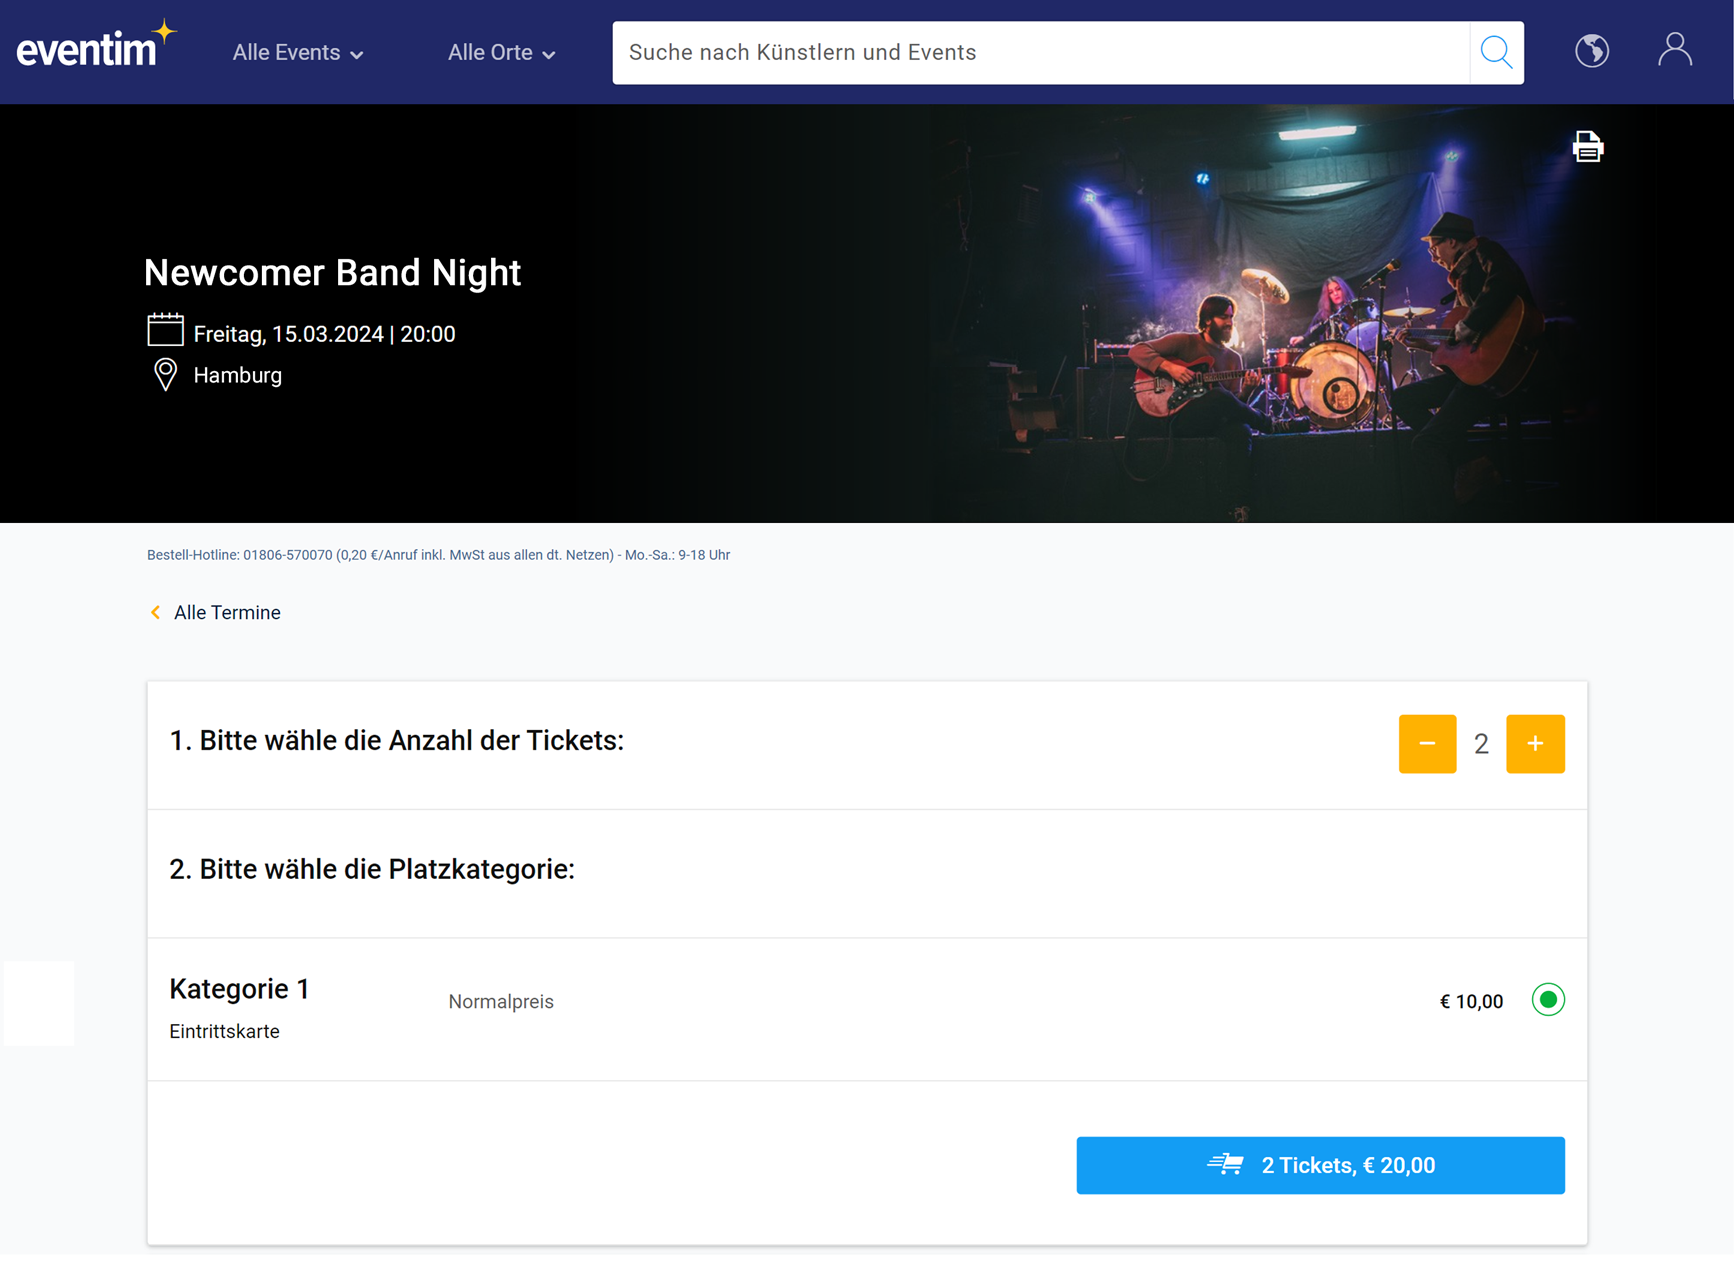Click the print icon
1734x1285 pixels.
point(1587,147)
